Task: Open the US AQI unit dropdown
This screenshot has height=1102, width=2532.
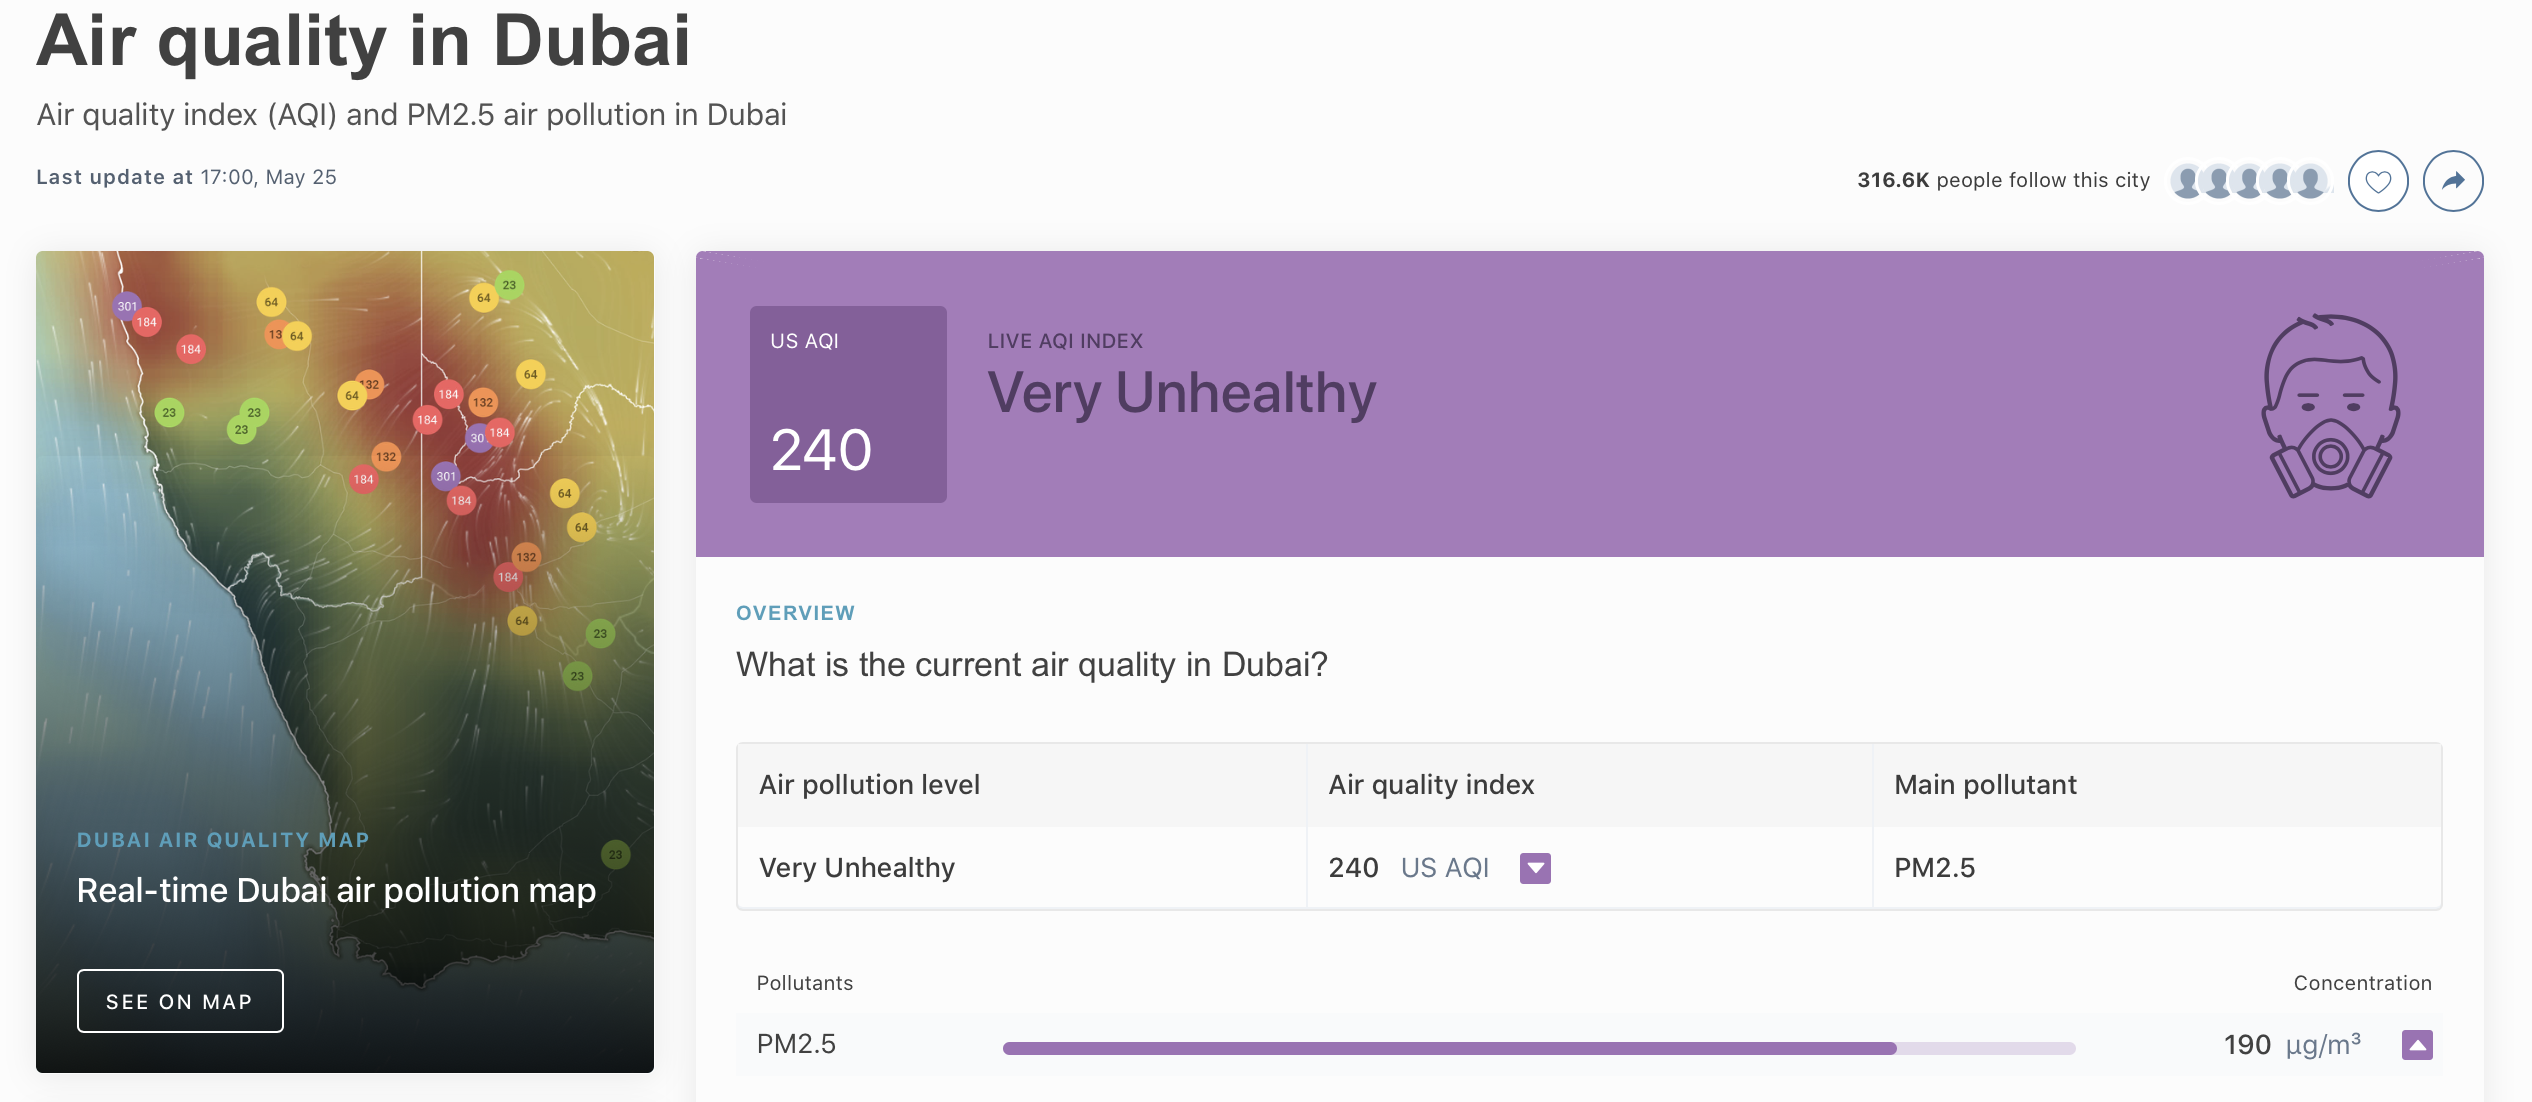Action: tap(1535, 868)
